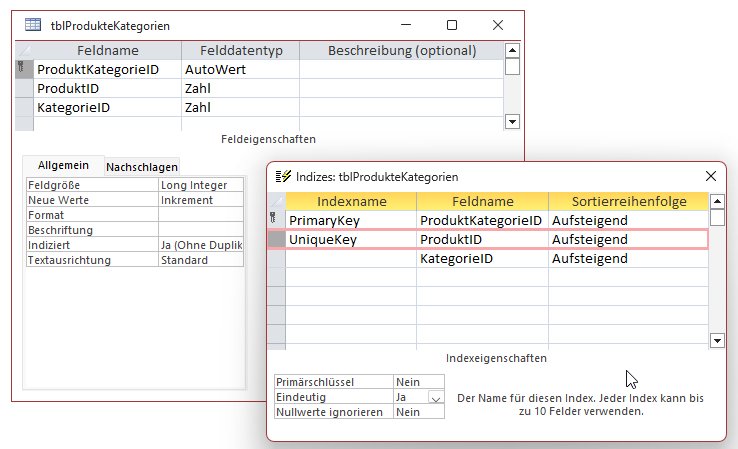738x449 pixels.
Task: Select the ProduktID field name in table design
Action: [x=107, y=88]
